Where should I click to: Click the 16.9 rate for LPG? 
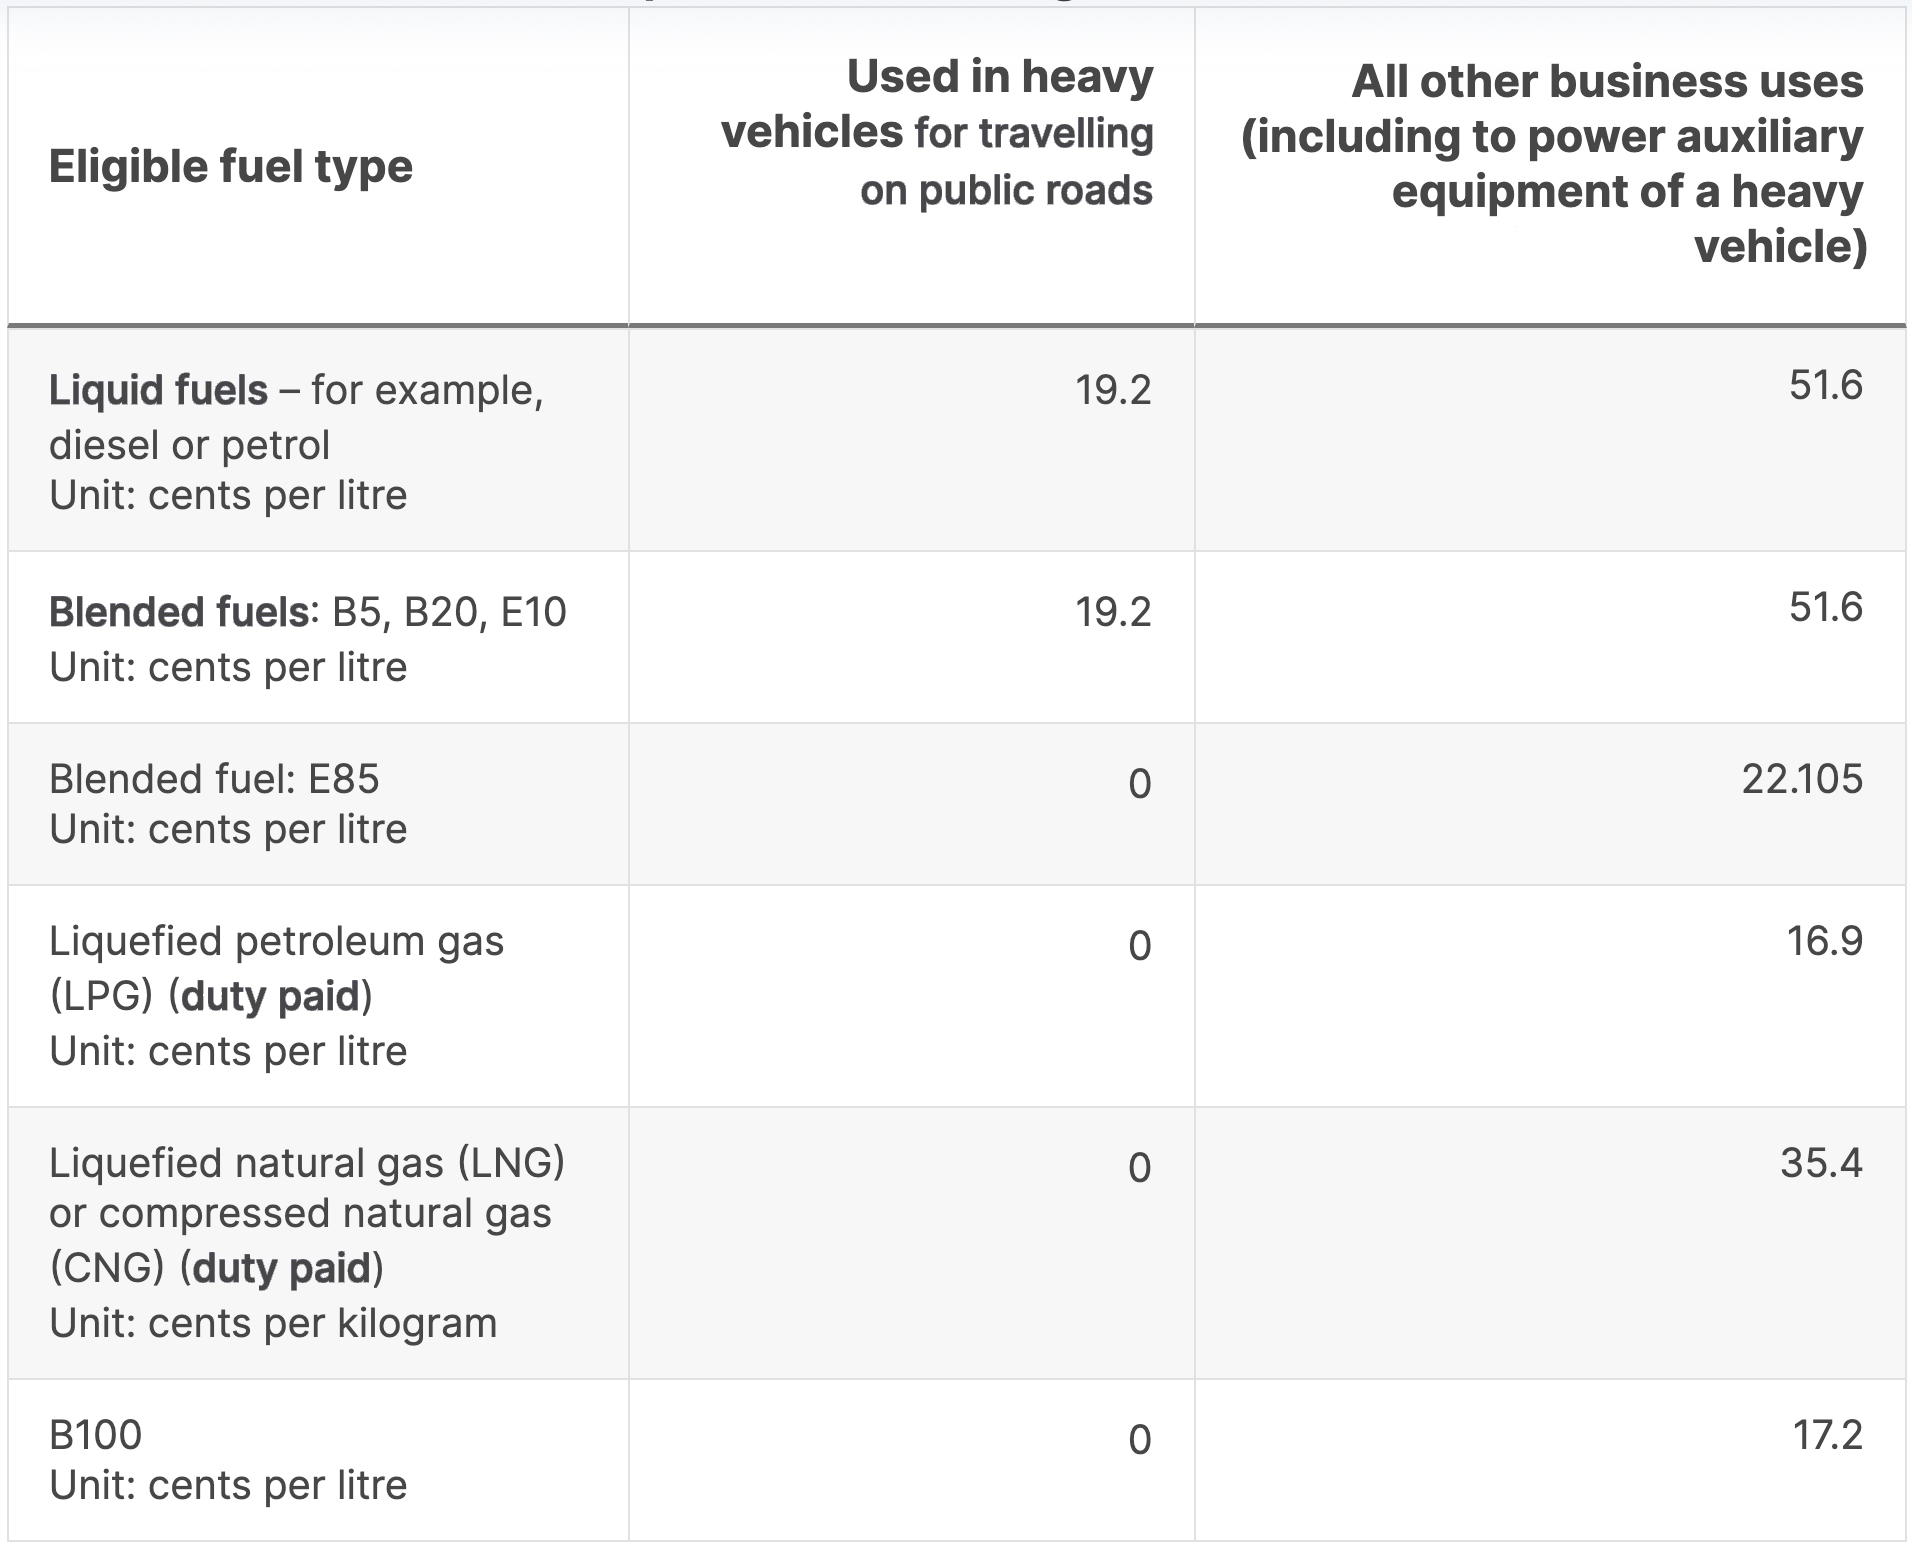point(1824,941)
